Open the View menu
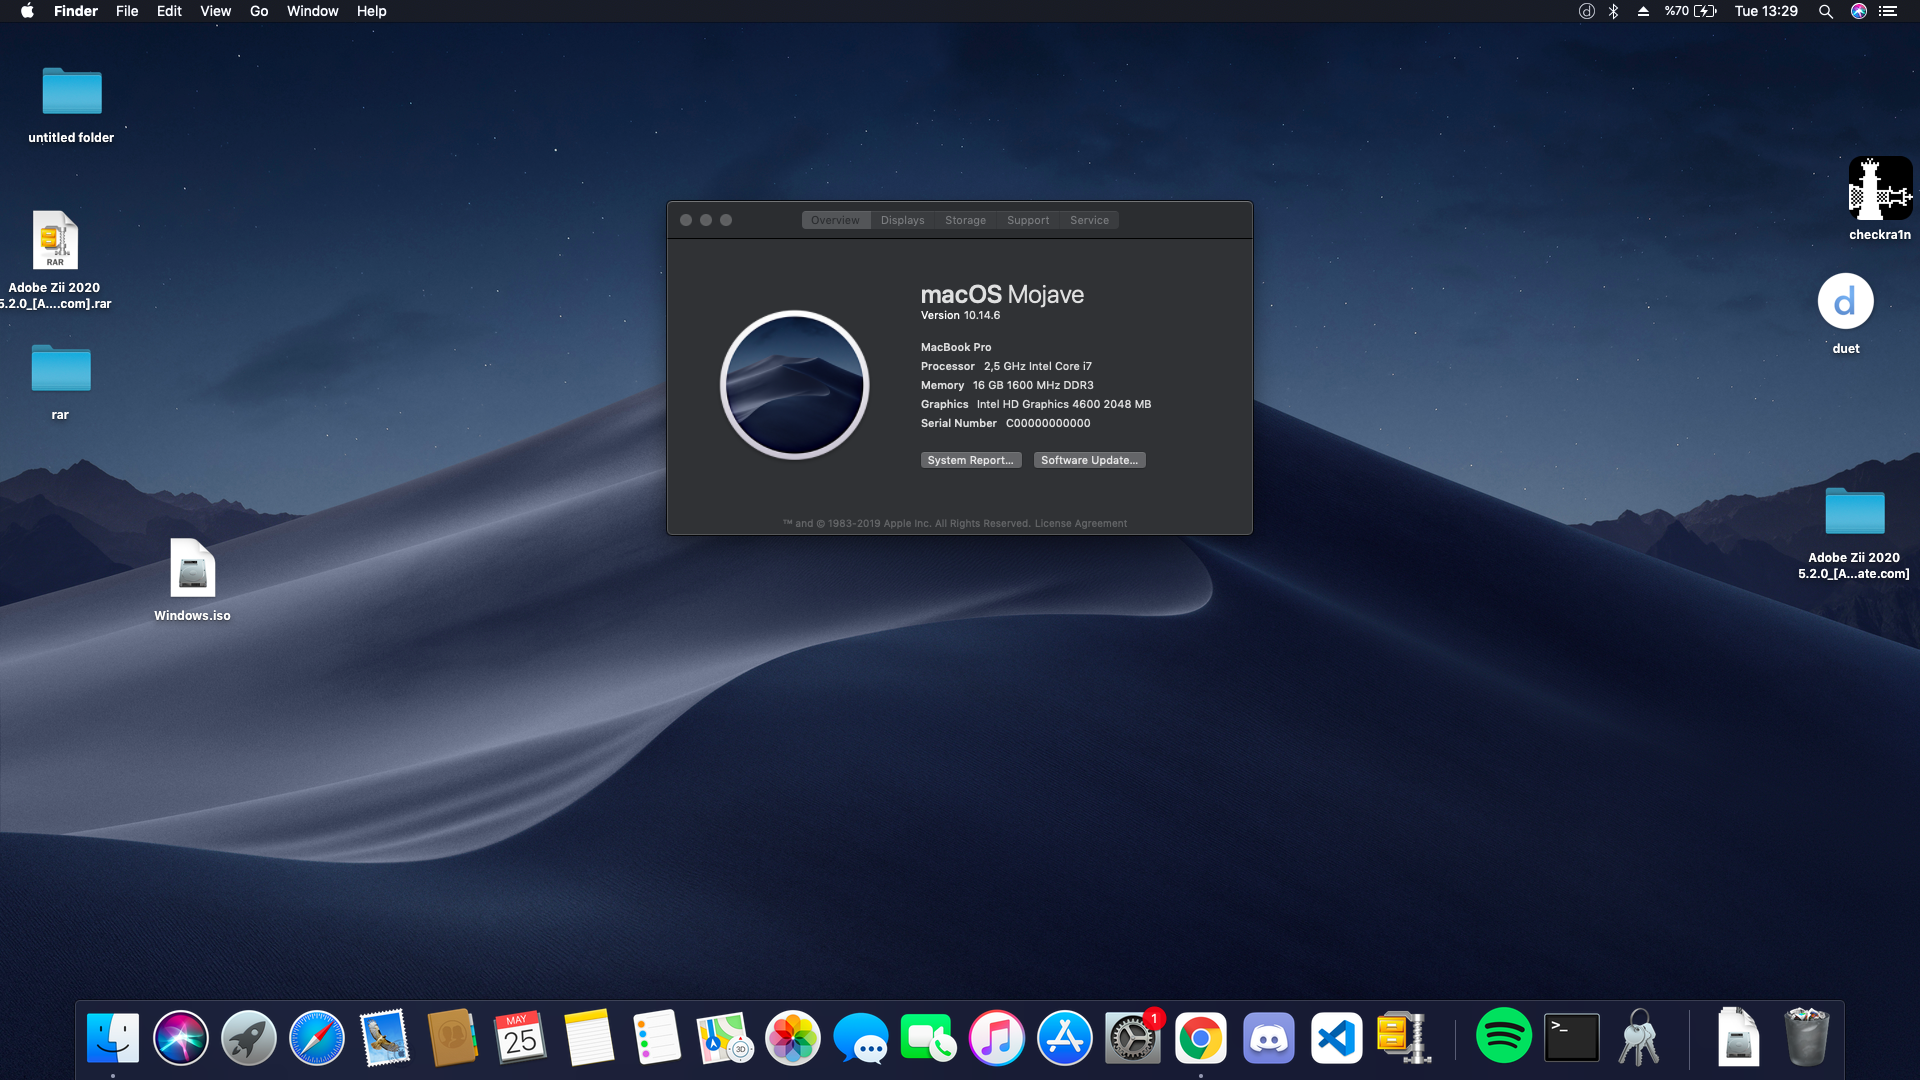This screenshot has height=1080, width=1920. click(x=215, y=11)
